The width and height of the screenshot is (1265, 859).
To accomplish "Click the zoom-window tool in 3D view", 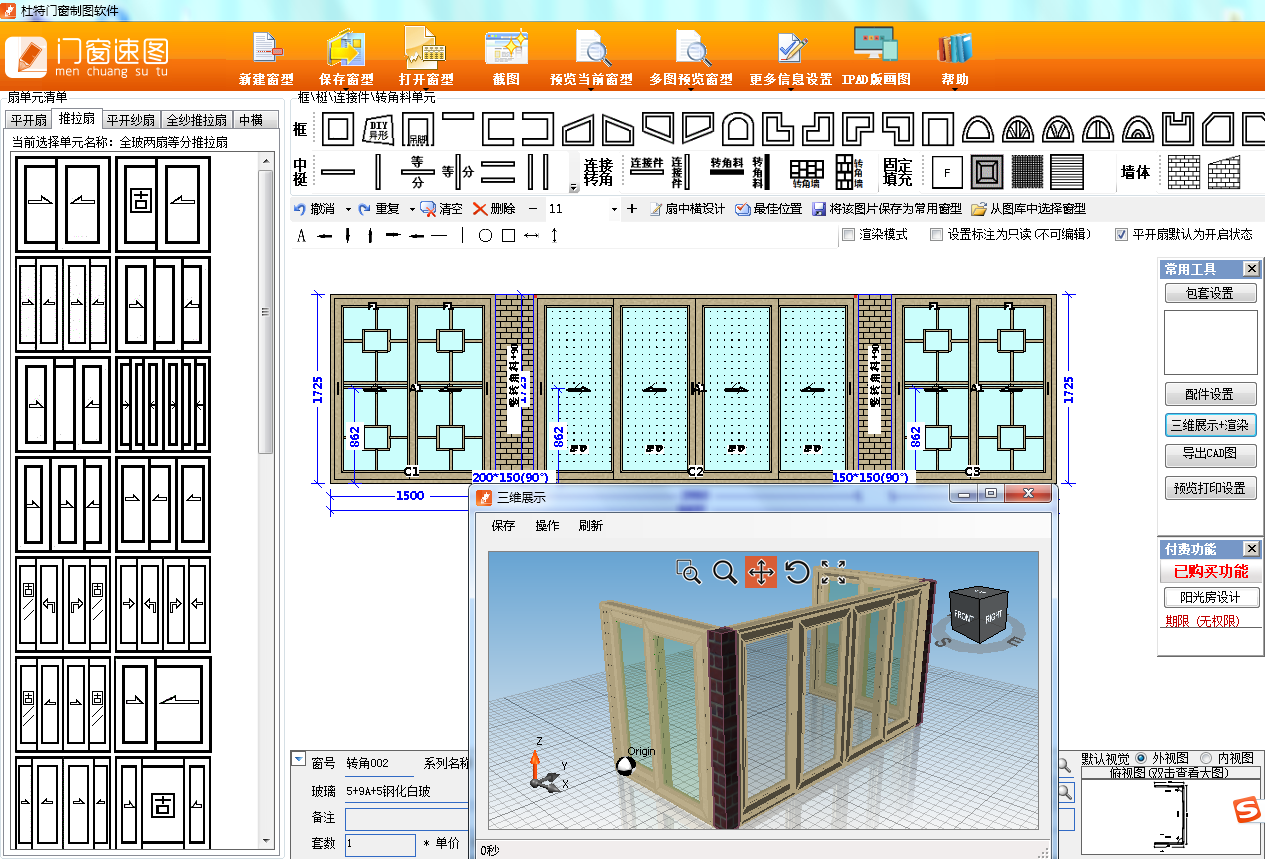I will [x=688, y=572].
